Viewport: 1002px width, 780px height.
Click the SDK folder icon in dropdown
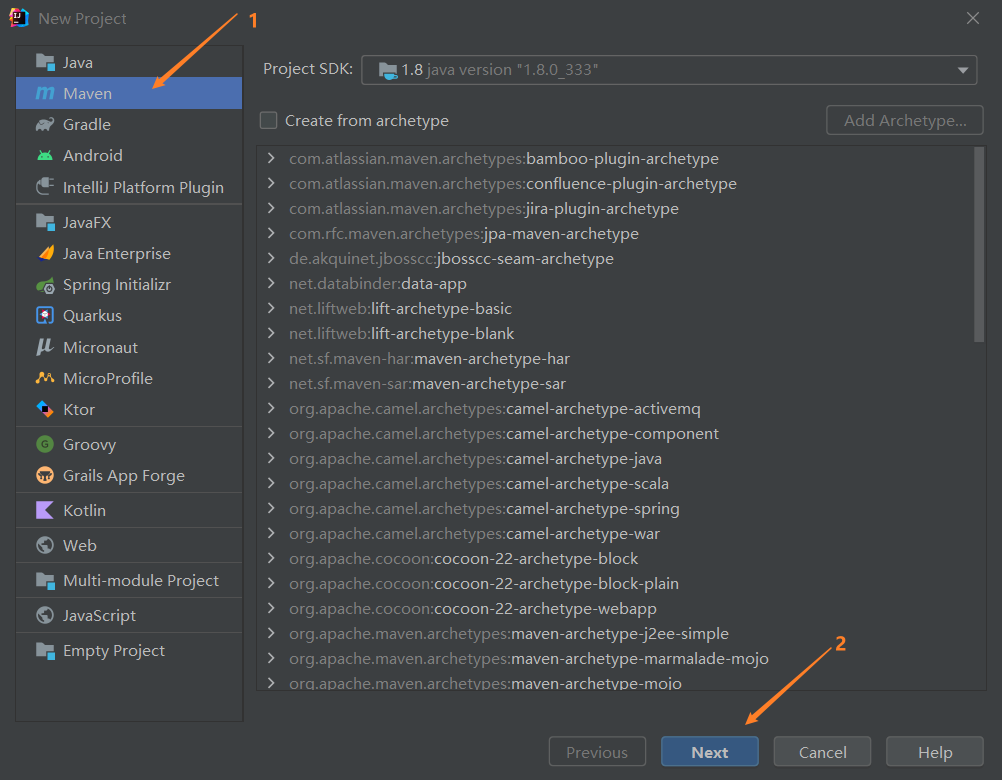click(x=388, y=70)
